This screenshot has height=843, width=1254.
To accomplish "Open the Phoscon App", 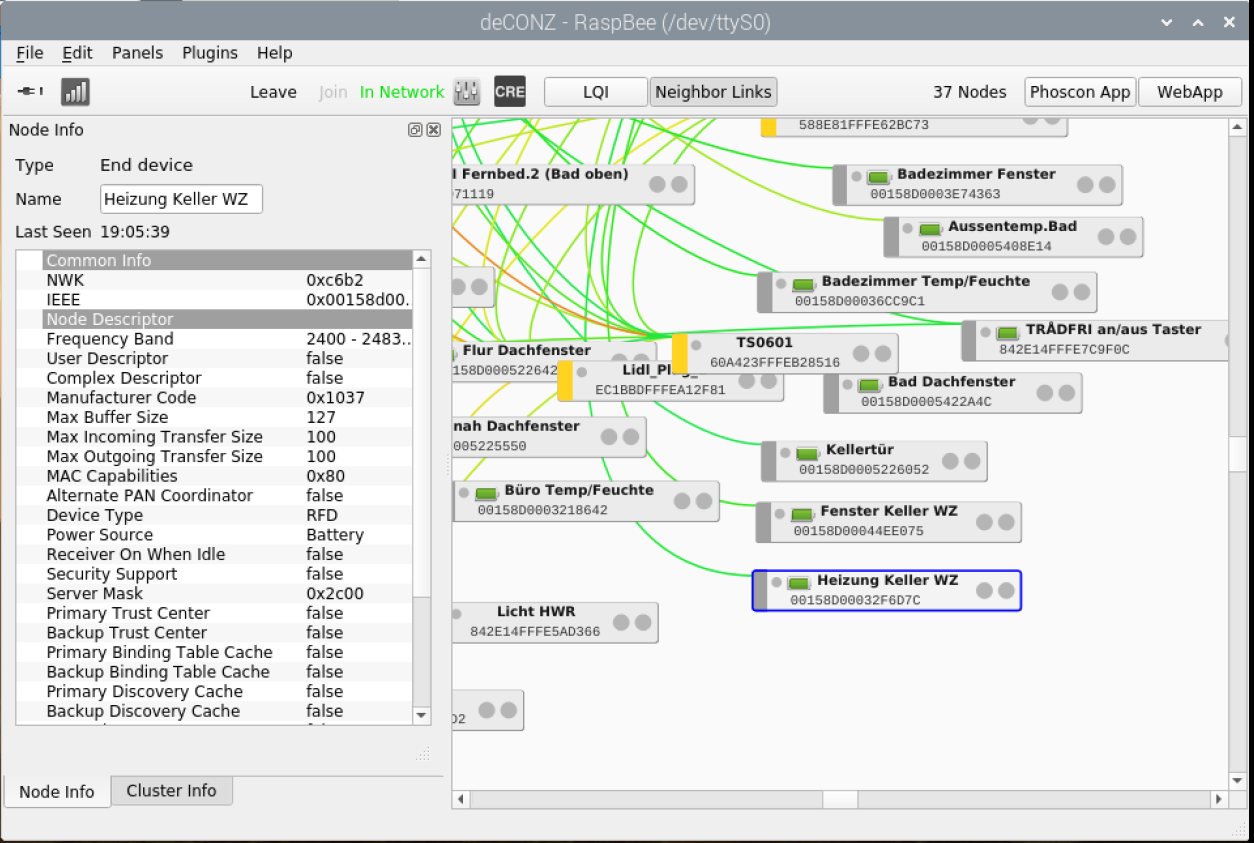I will 1081,92.
